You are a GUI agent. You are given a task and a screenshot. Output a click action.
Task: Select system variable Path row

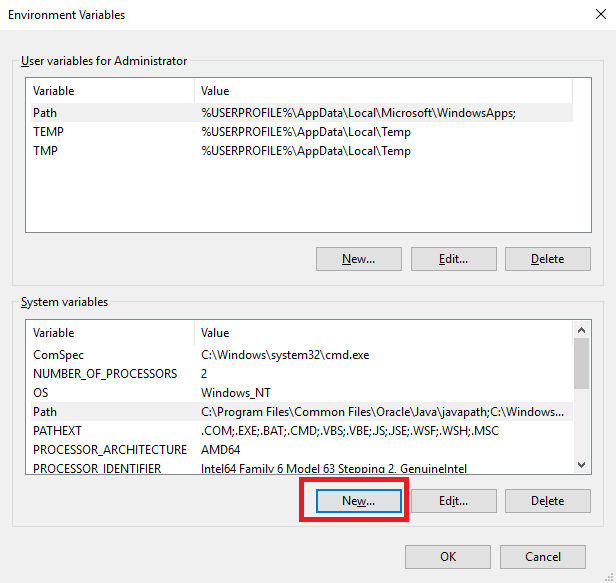pos(302,412)
